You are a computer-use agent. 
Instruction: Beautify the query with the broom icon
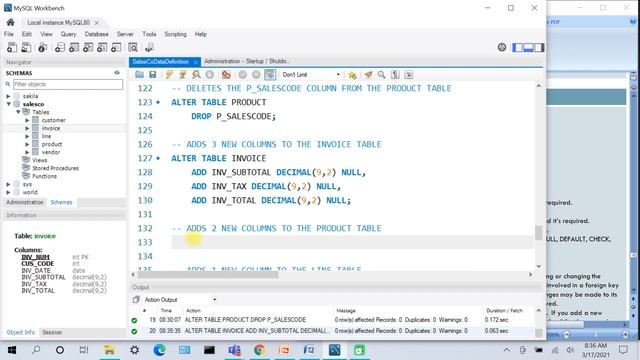368,75
